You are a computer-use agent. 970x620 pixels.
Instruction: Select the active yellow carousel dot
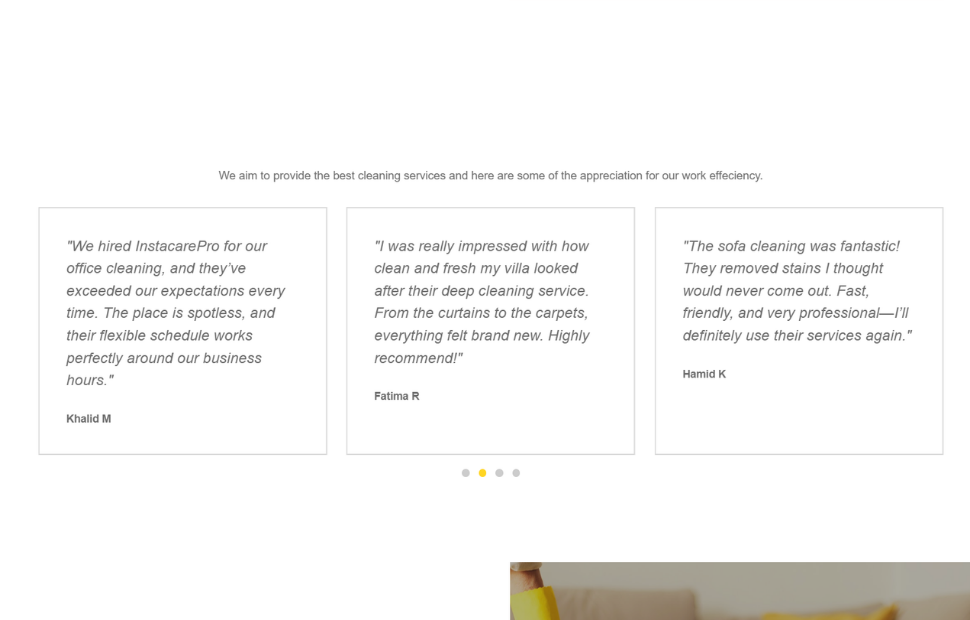point(482,473)
